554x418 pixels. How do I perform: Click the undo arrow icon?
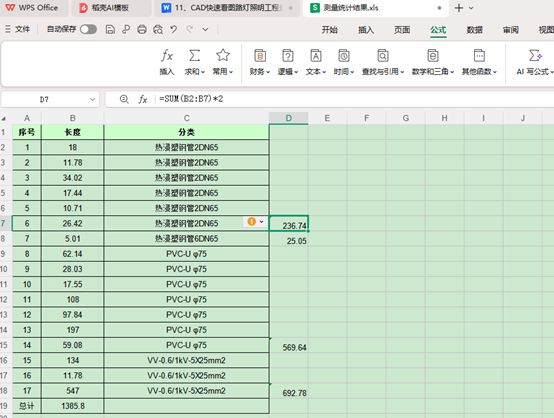(x=173, y=29)
